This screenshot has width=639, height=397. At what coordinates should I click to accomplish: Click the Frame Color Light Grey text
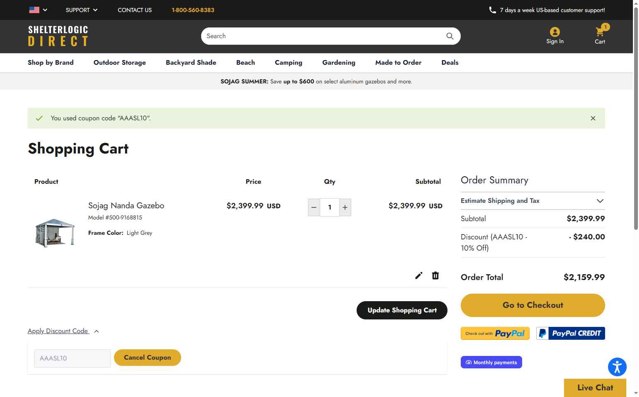(120, 233)
